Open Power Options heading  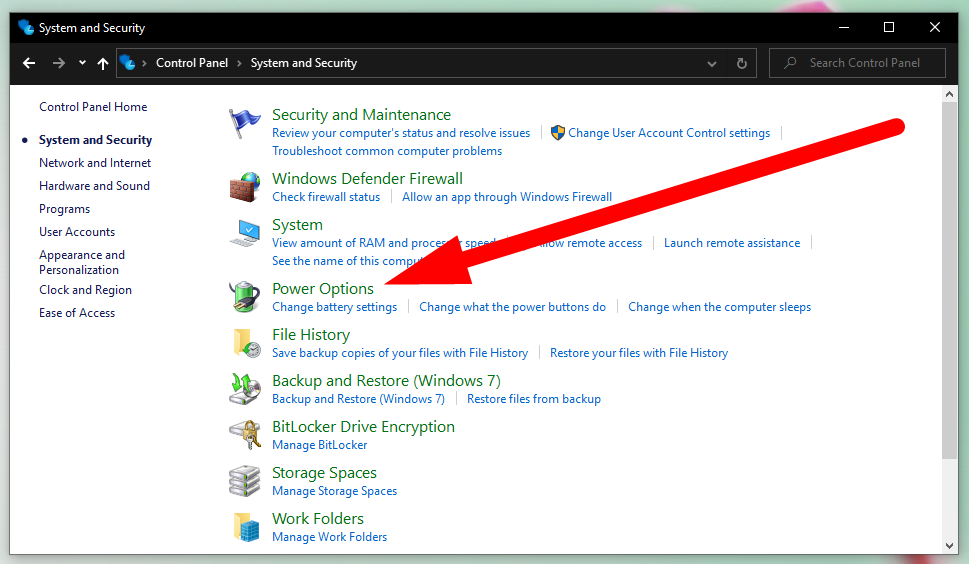[323, 288]
